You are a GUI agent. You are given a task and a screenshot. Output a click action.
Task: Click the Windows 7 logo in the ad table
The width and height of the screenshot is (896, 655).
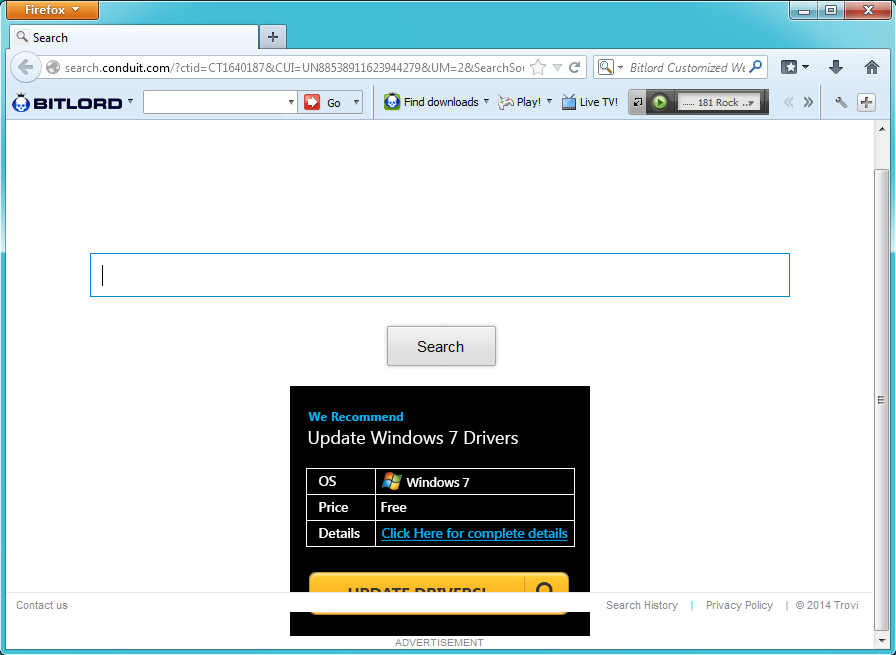pyautogui.click(x=392, y=481)
